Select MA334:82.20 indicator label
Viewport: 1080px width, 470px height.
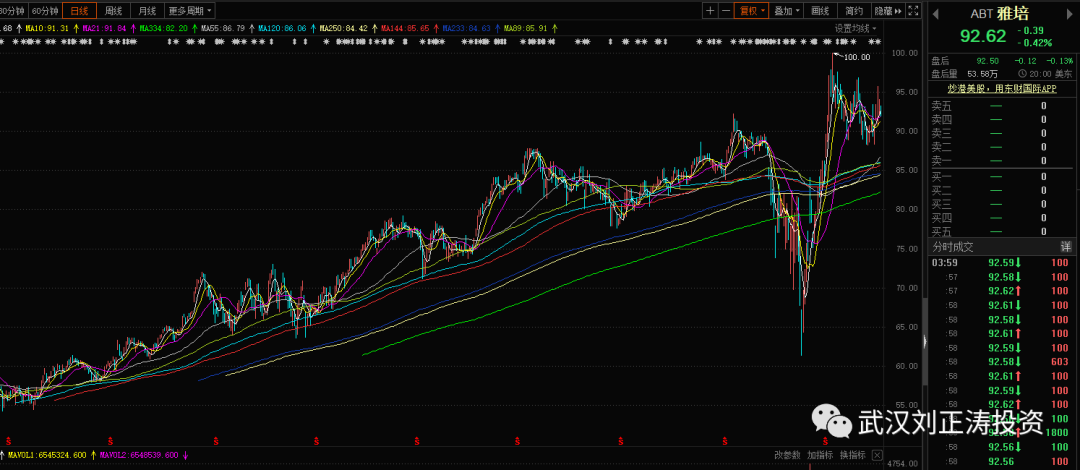point(163,28)
